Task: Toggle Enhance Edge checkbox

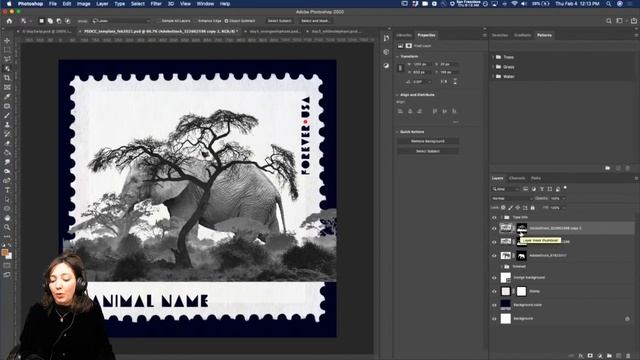Action: point(195,21)
